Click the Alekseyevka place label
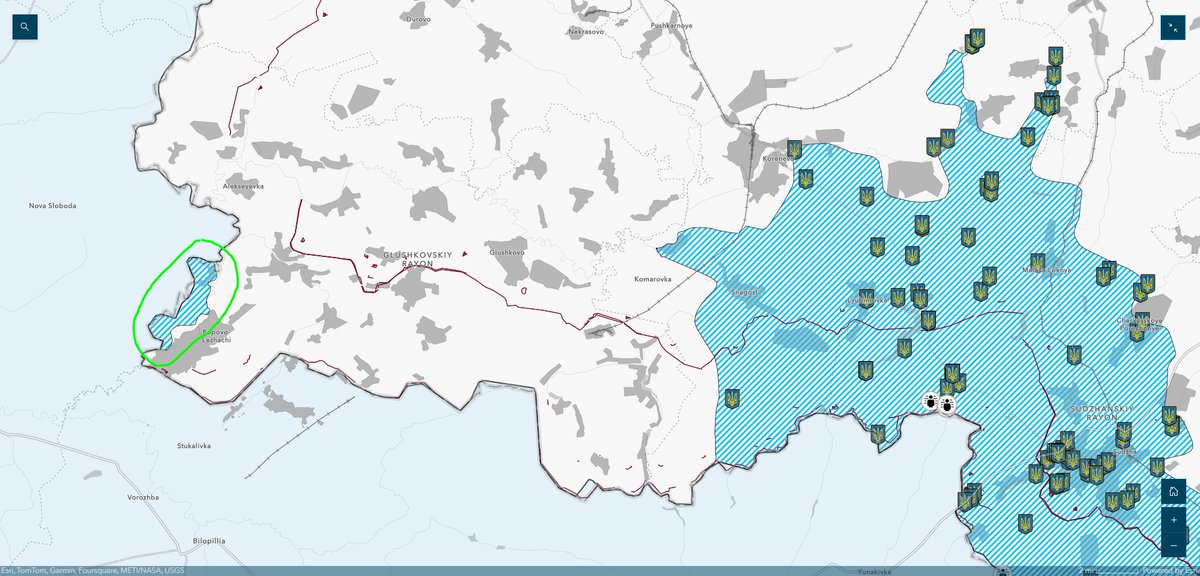This screenshot has height=576, width=1200. [241, 186]
